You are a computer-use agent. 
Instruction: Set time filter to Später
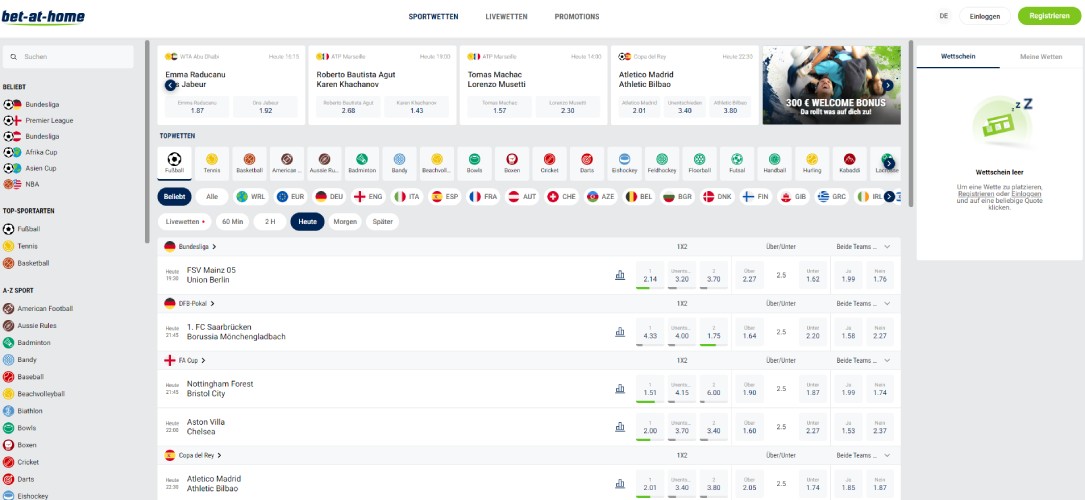(383, 222)
